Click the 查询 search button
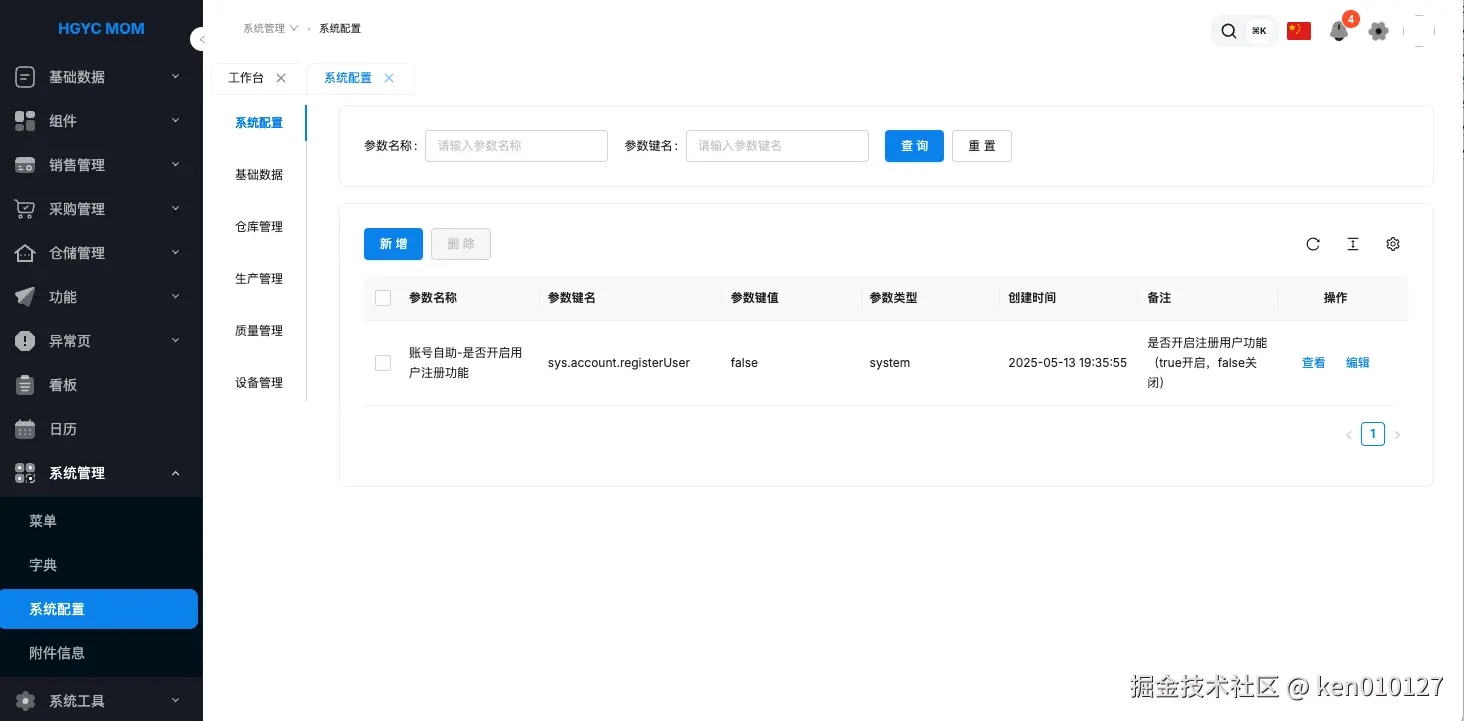 [914, 146]
